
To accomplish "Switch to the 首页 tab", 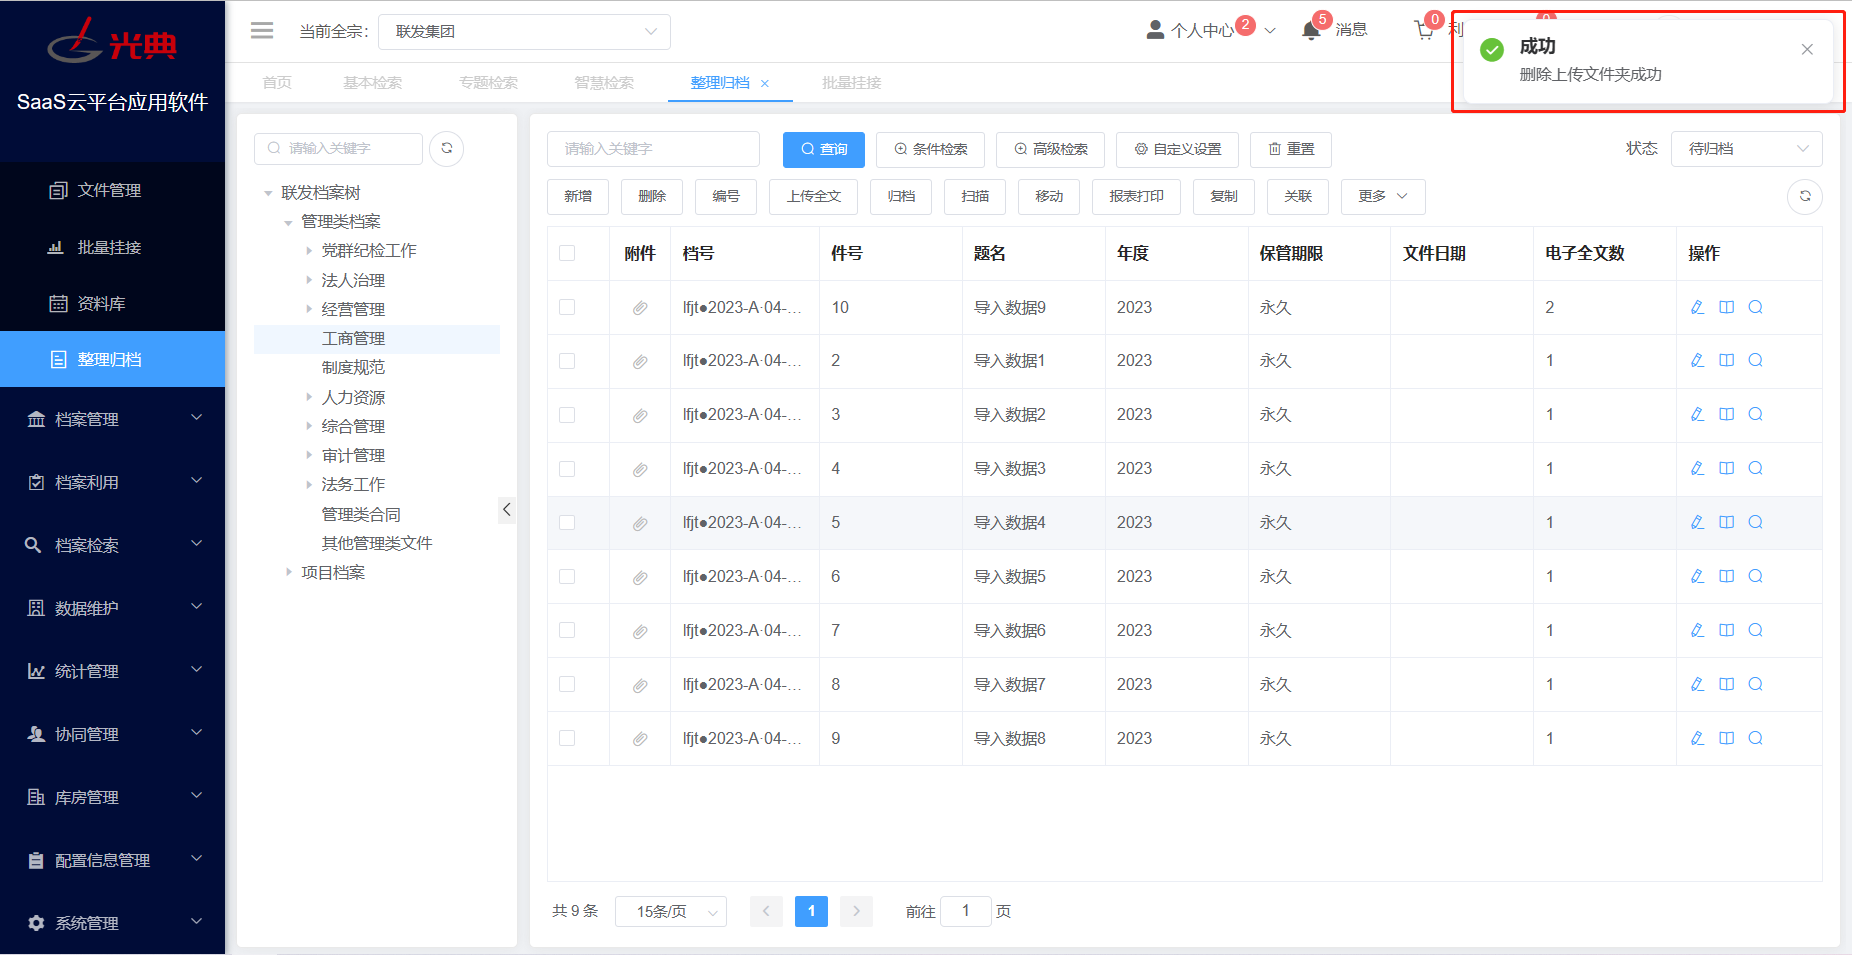I will pyautogui.click(x=277, y=83).
